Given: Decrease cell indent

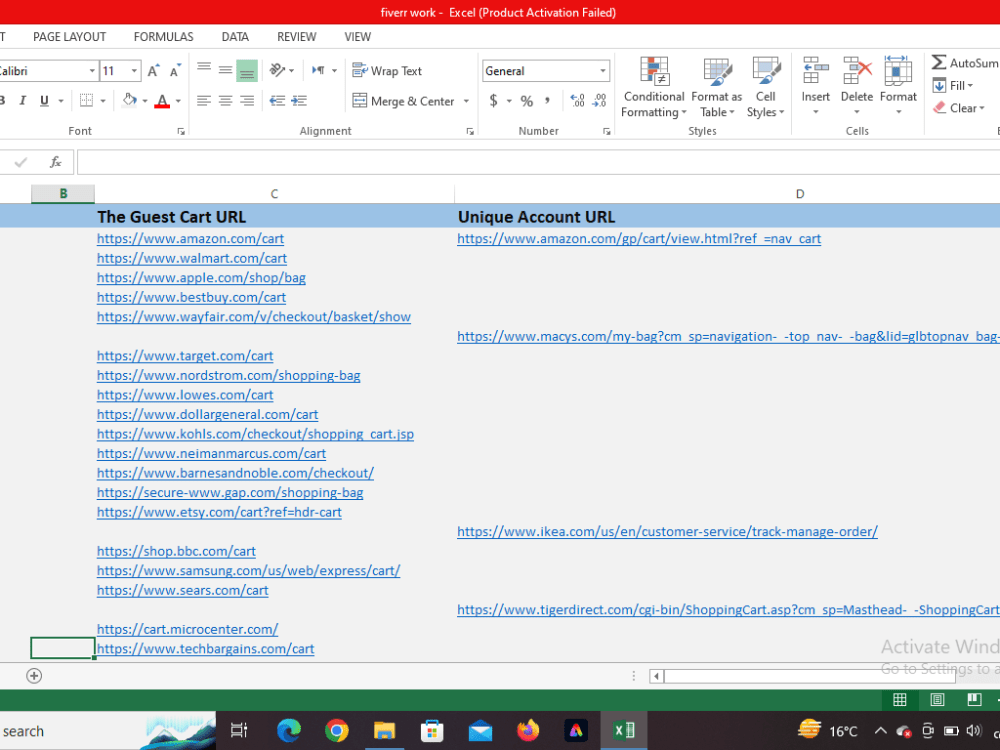Looking at the screenshot, I should (x=277, y=101).
